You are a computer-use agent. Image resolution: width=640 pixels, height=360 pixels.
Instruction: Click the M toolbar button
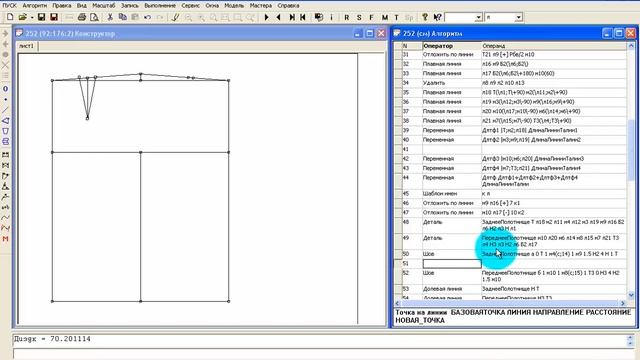click(384, 17)
